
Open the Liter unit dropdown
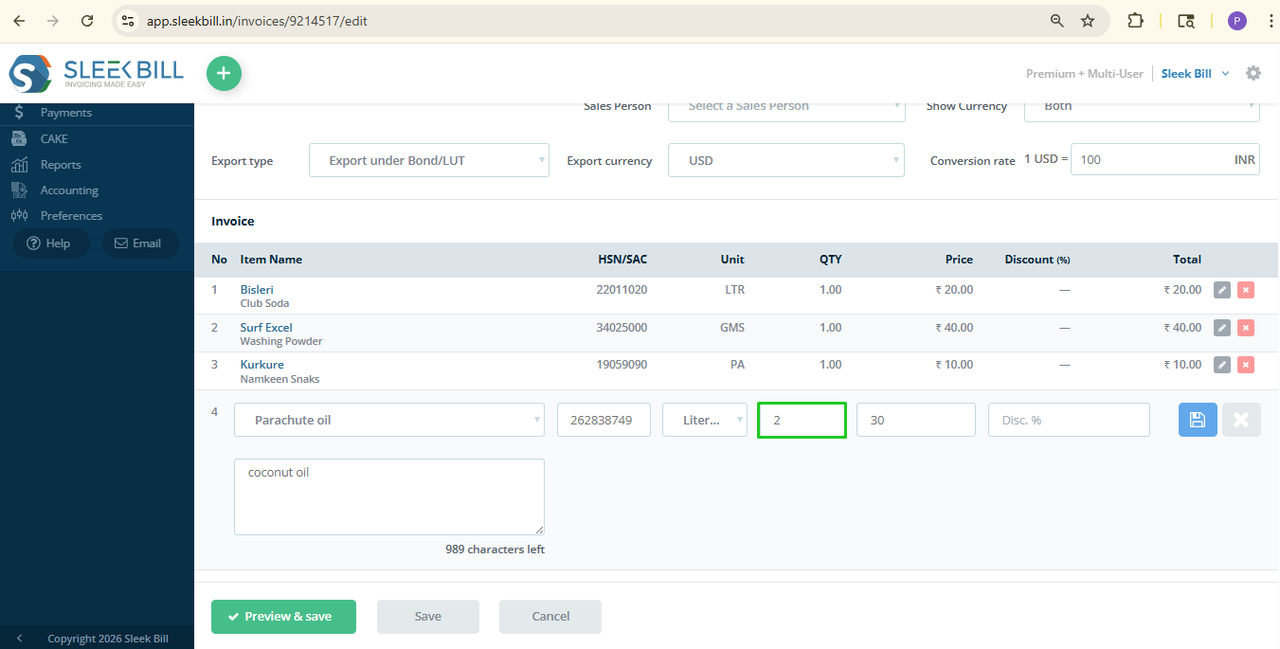click(x=704, y=420)
